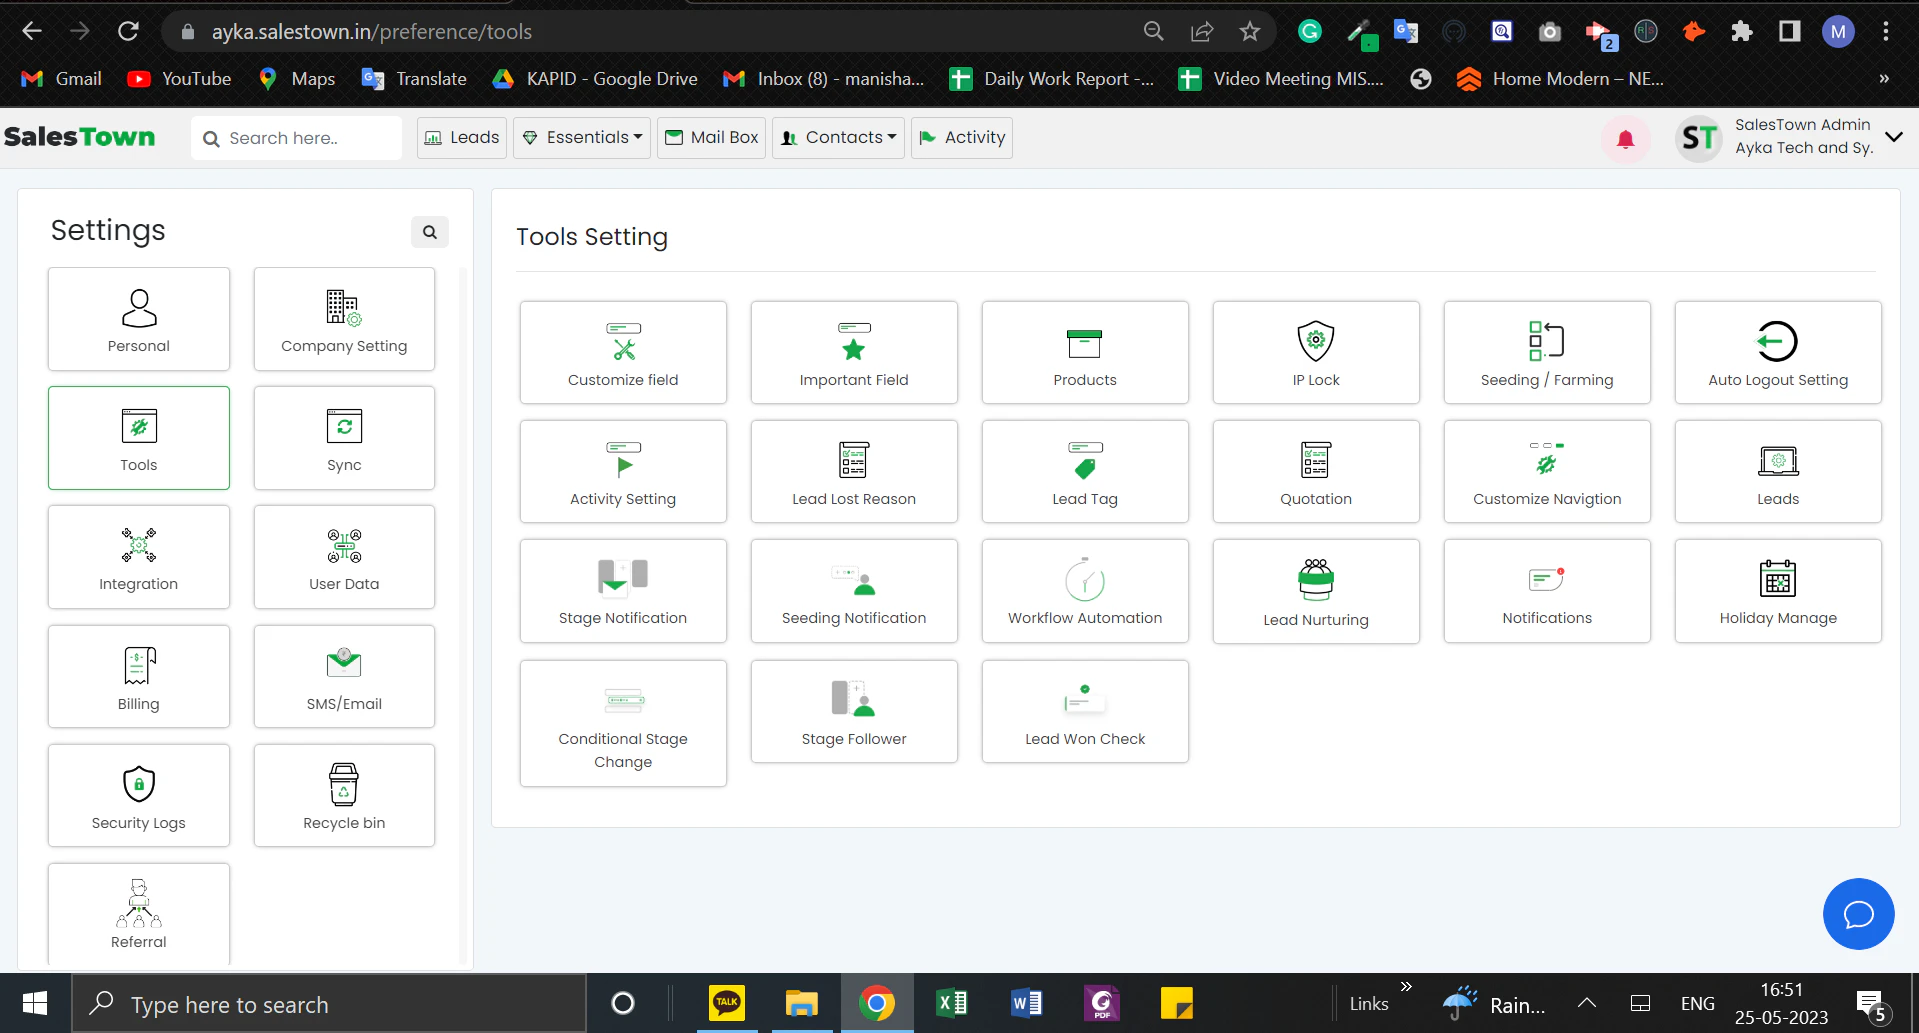Open the Security Logs settings

tap(138, 795)
